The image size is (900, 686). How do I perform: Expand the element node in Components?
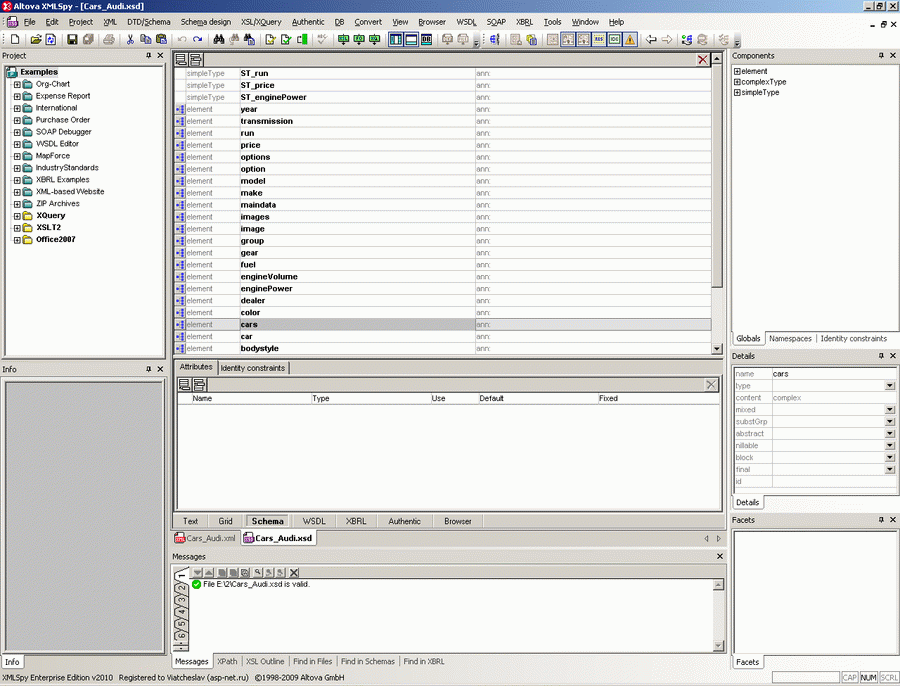pos(737,71)
